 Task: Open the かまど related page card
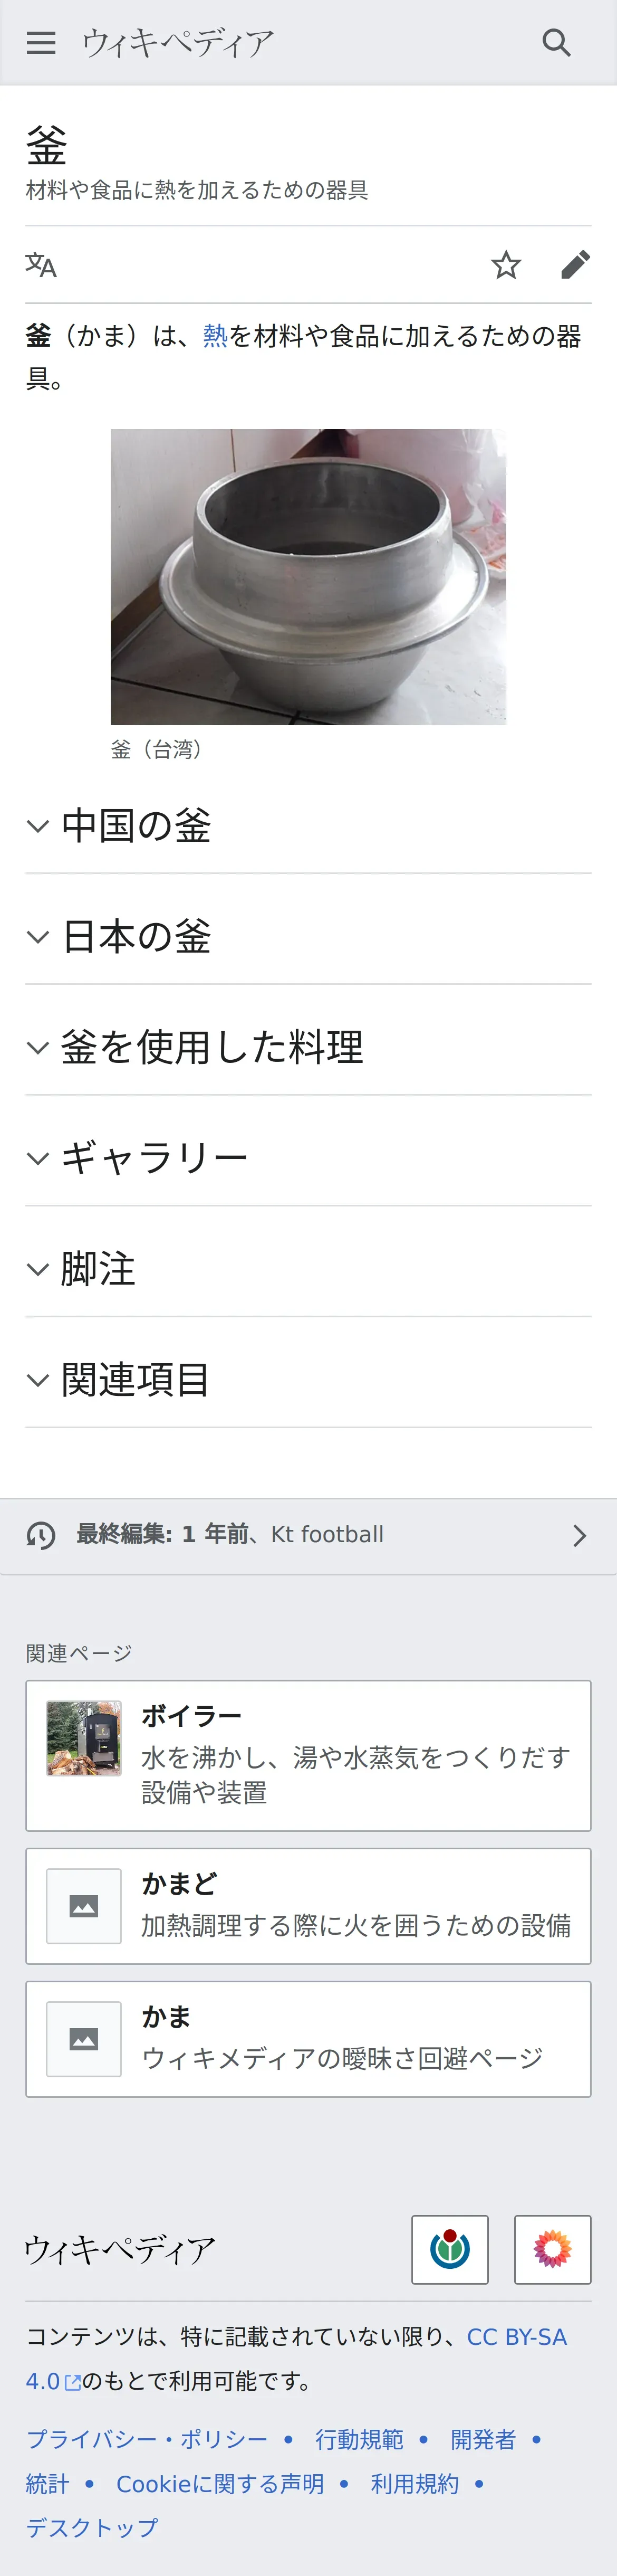pyautogui.click(x=308, y=1906)
